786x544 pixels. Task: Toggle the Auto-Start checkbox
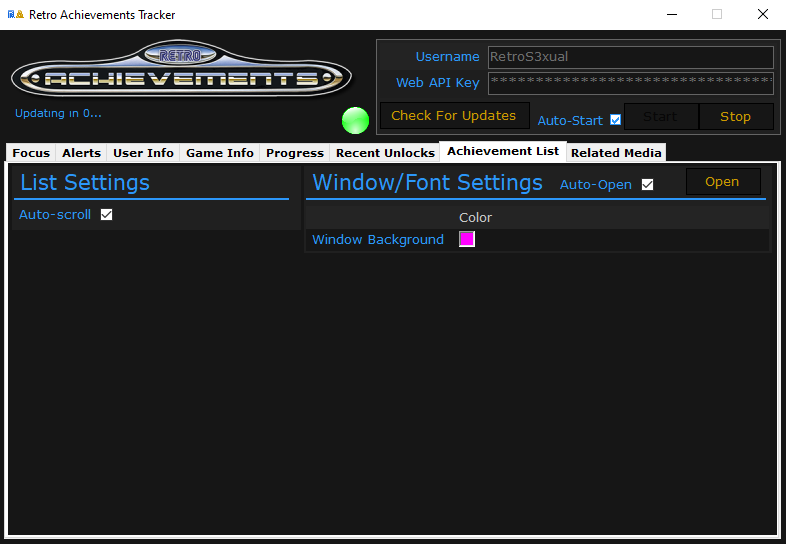point(616,120)
